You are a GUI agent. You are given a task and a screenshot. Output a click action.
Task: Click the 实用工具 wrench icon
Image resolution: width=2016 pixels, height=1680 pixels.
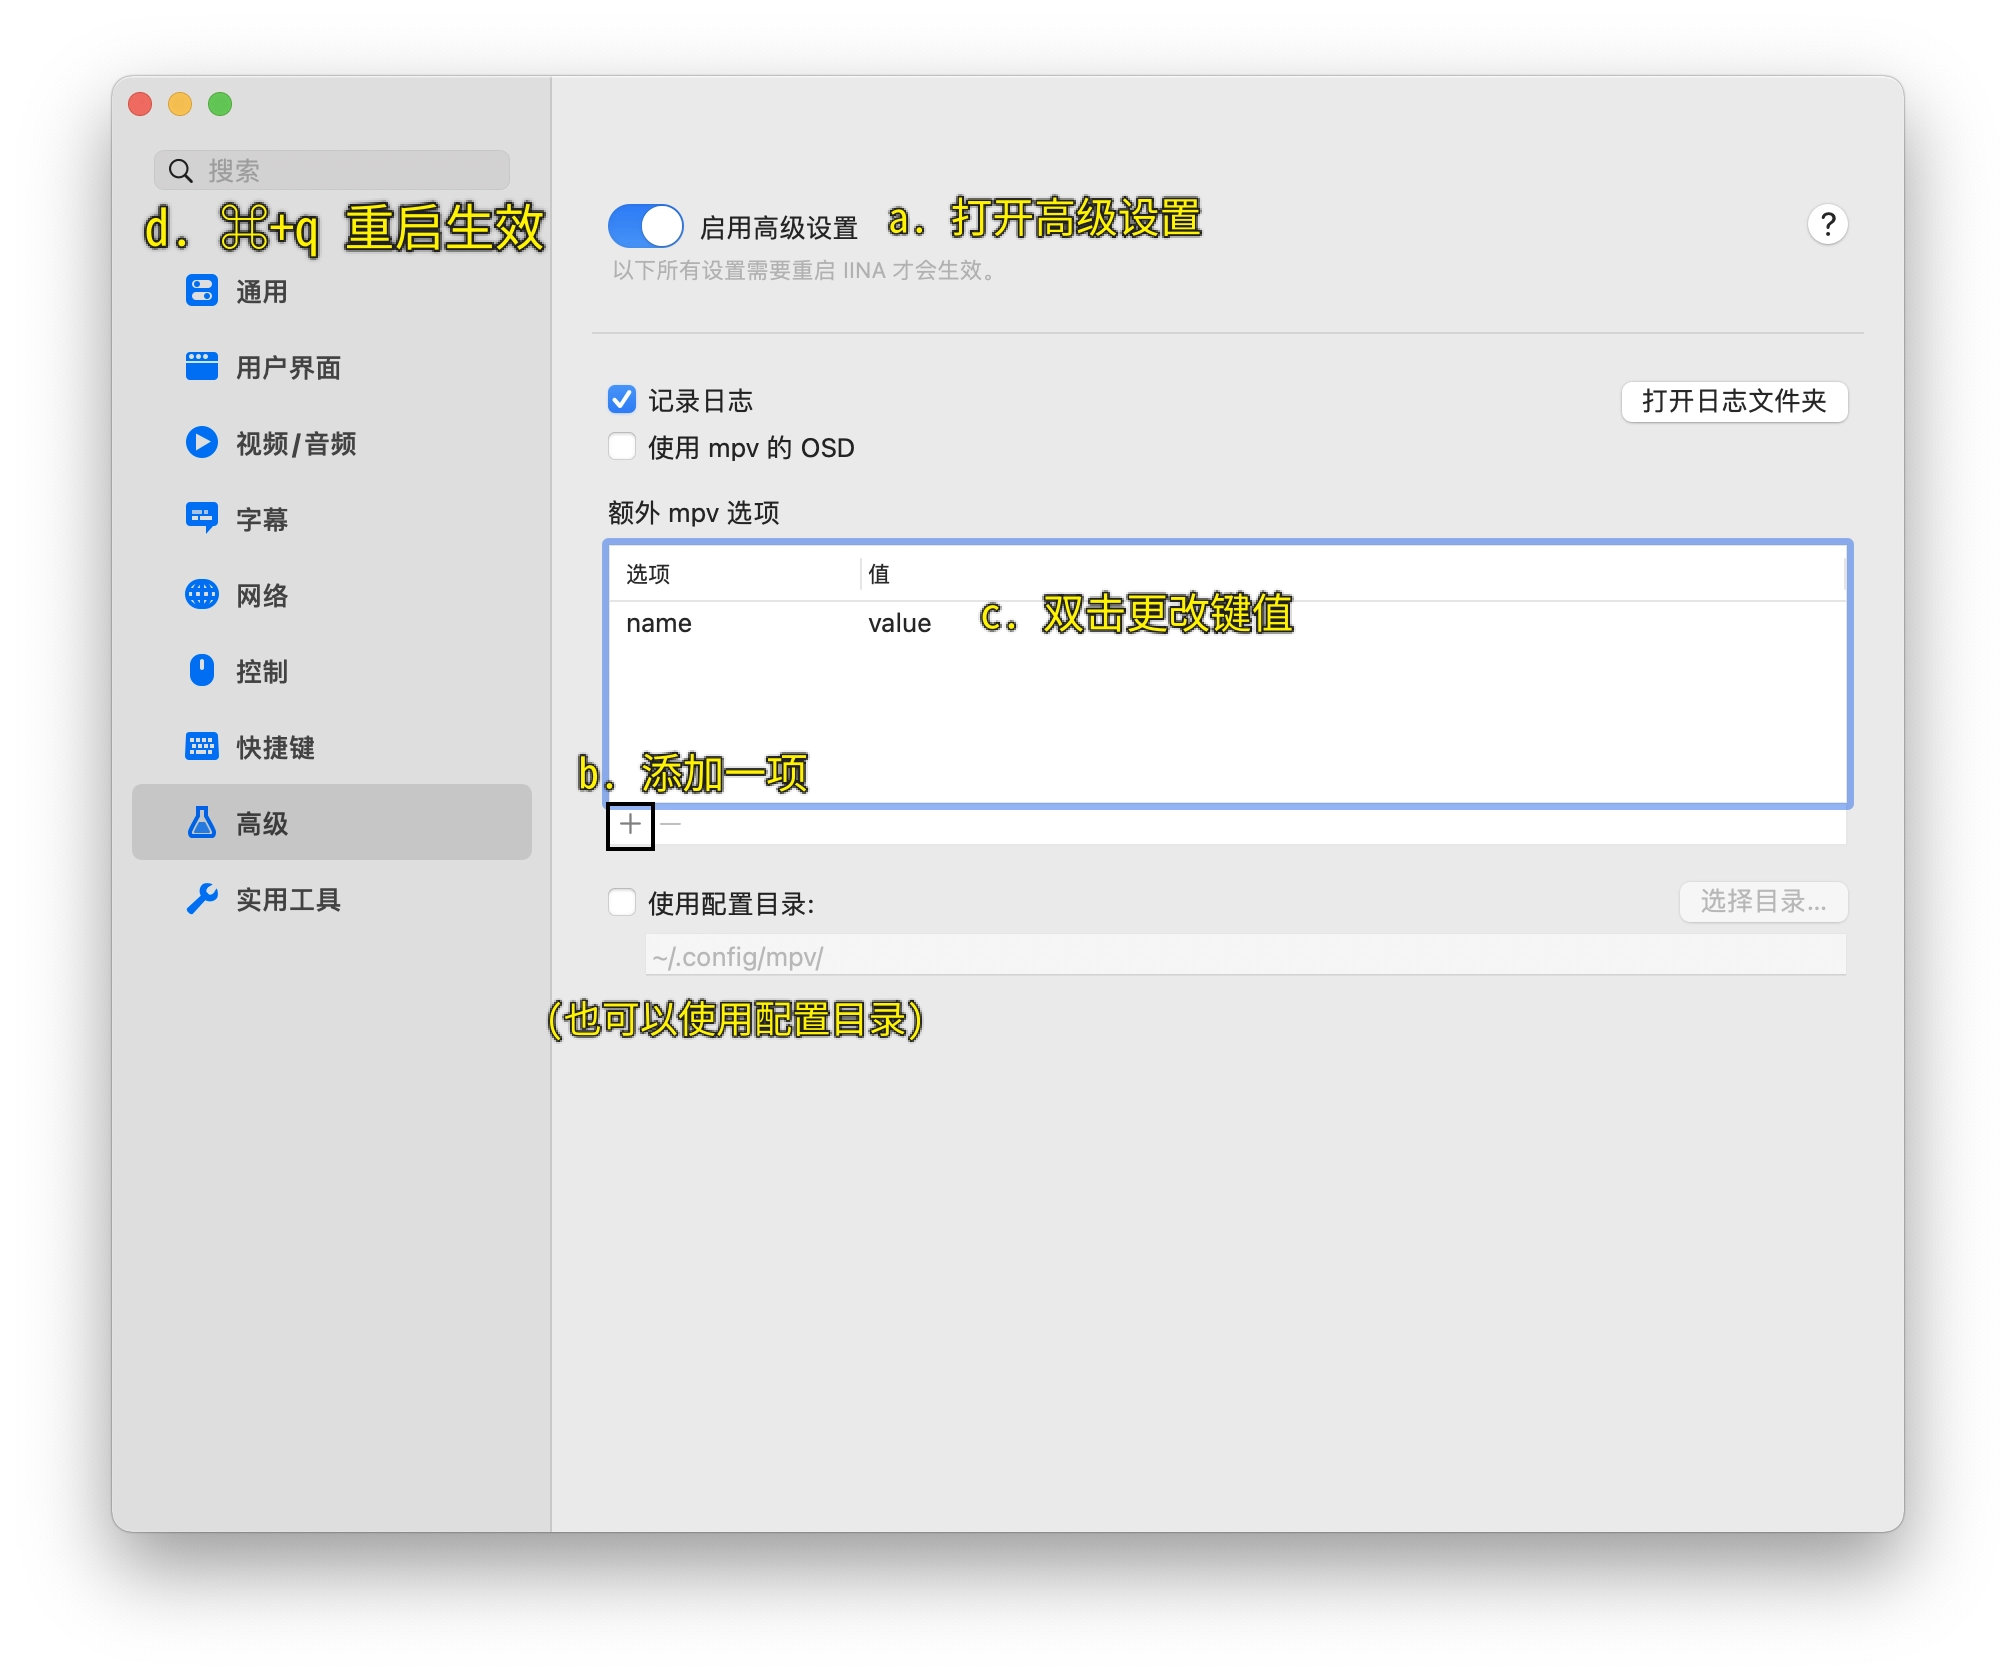(202, 899)
